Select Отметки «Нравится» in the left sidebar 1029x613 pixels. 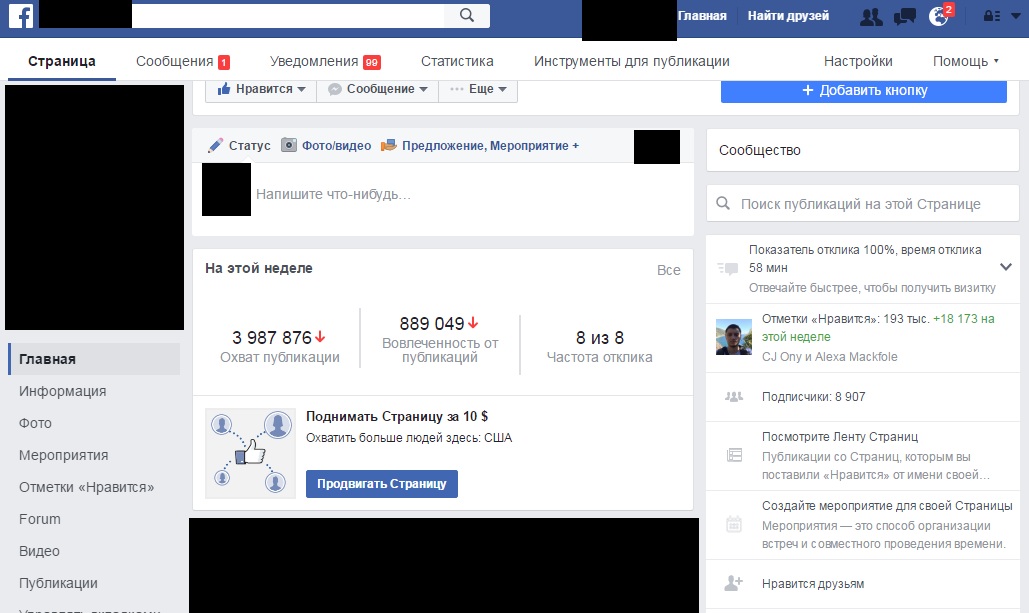point(87,487)
